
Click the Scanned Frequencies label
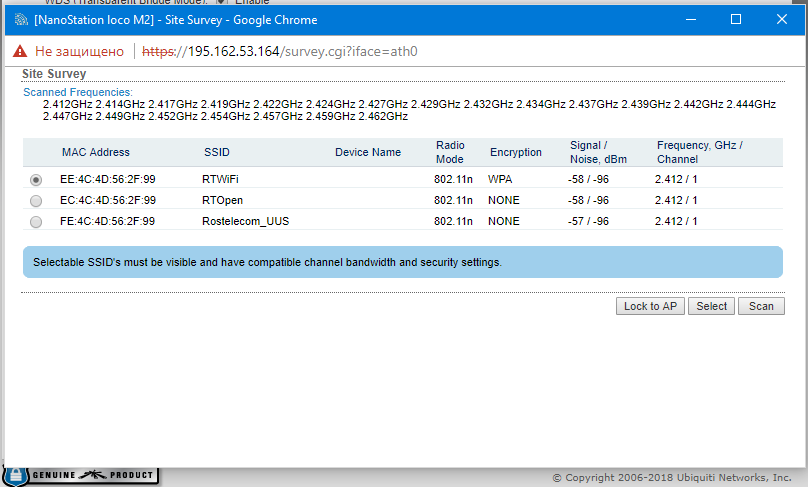coord(78,92)
